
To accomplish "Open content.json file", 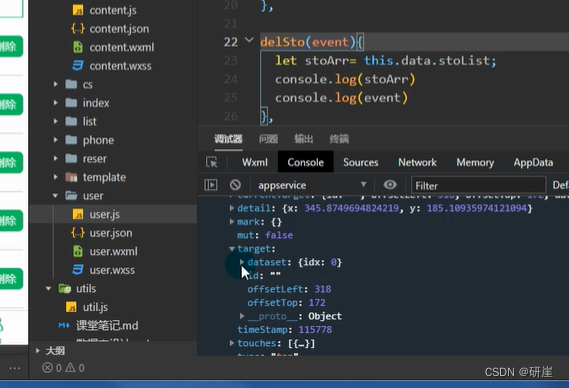I will [x=119, y=29].
